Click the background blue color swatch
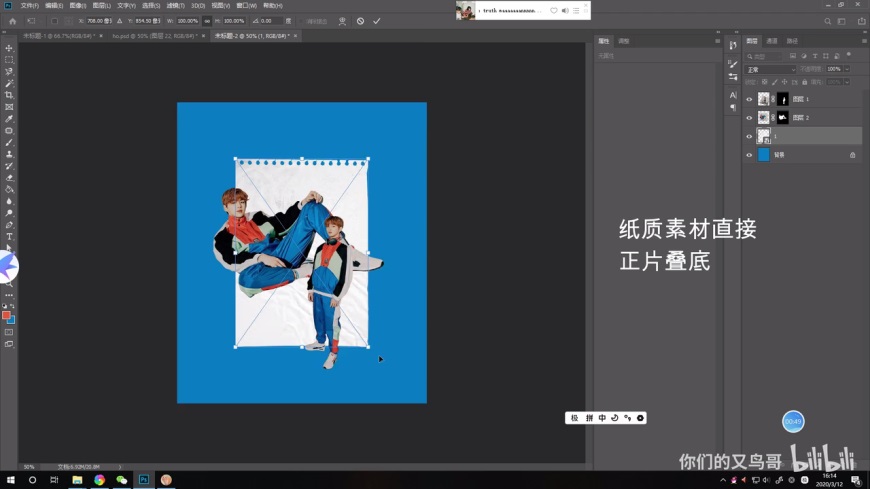 [12, 320]
